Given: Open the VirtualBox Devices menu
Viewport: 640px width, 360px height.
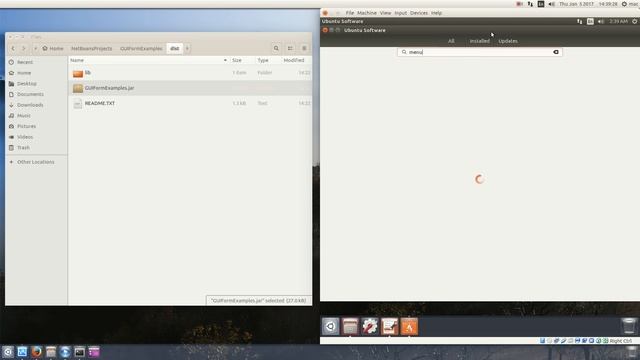Looking at the screenshot, I should pyautogui.click(x=419, y=13).
